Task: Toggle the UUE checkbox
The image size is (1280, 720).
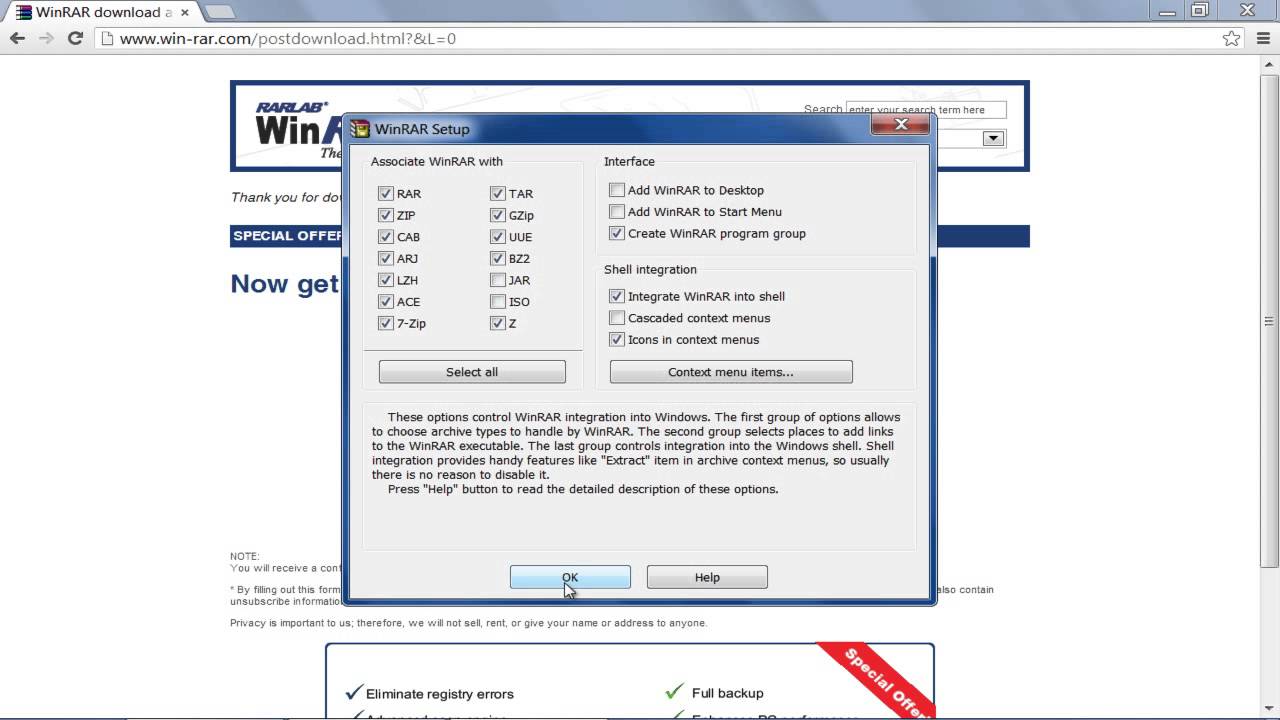Action: [498, 237]
